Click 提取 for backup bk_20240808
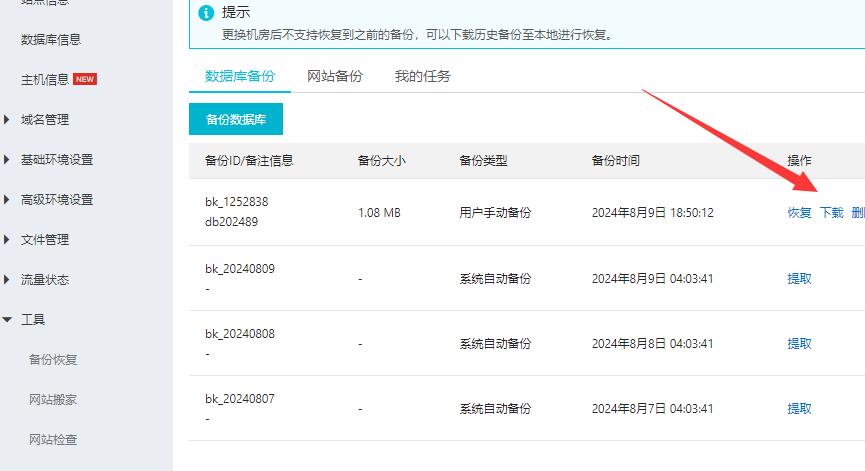 799,344
